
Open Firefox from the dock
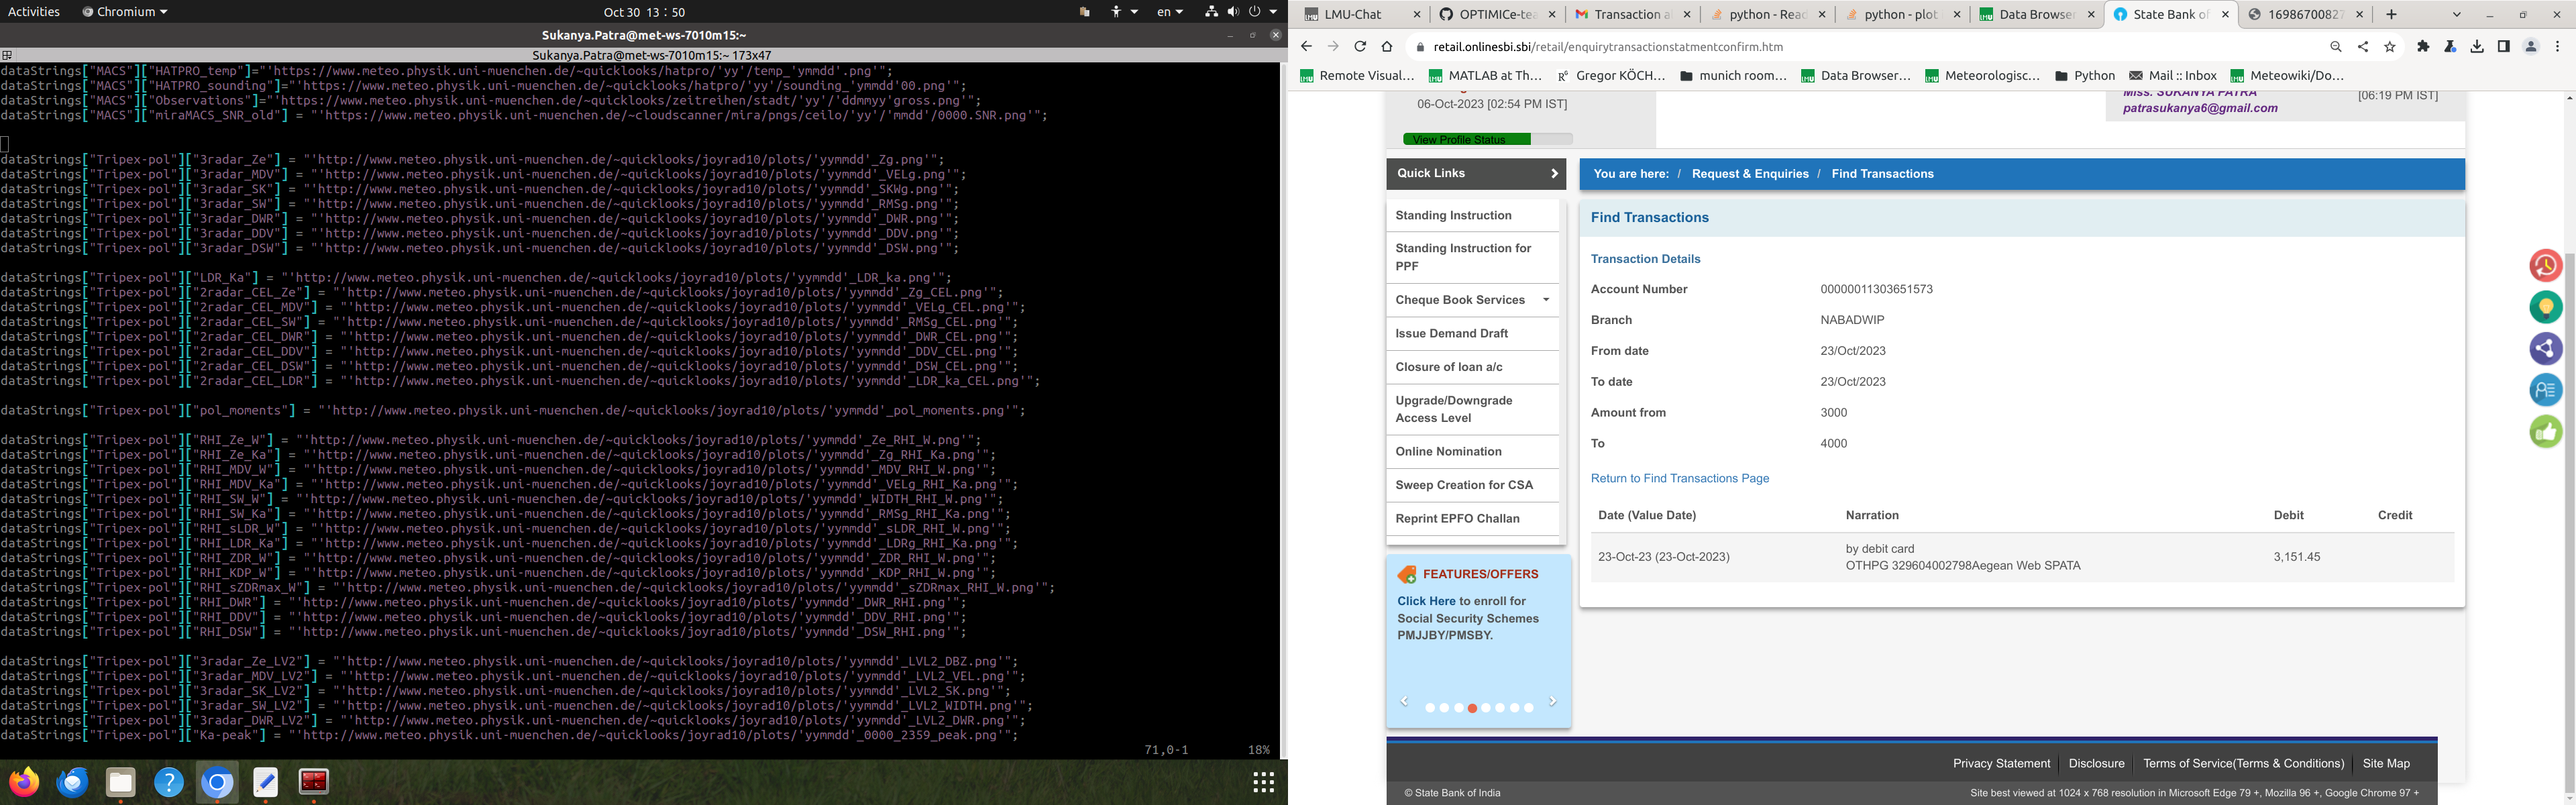coord(24,782)
